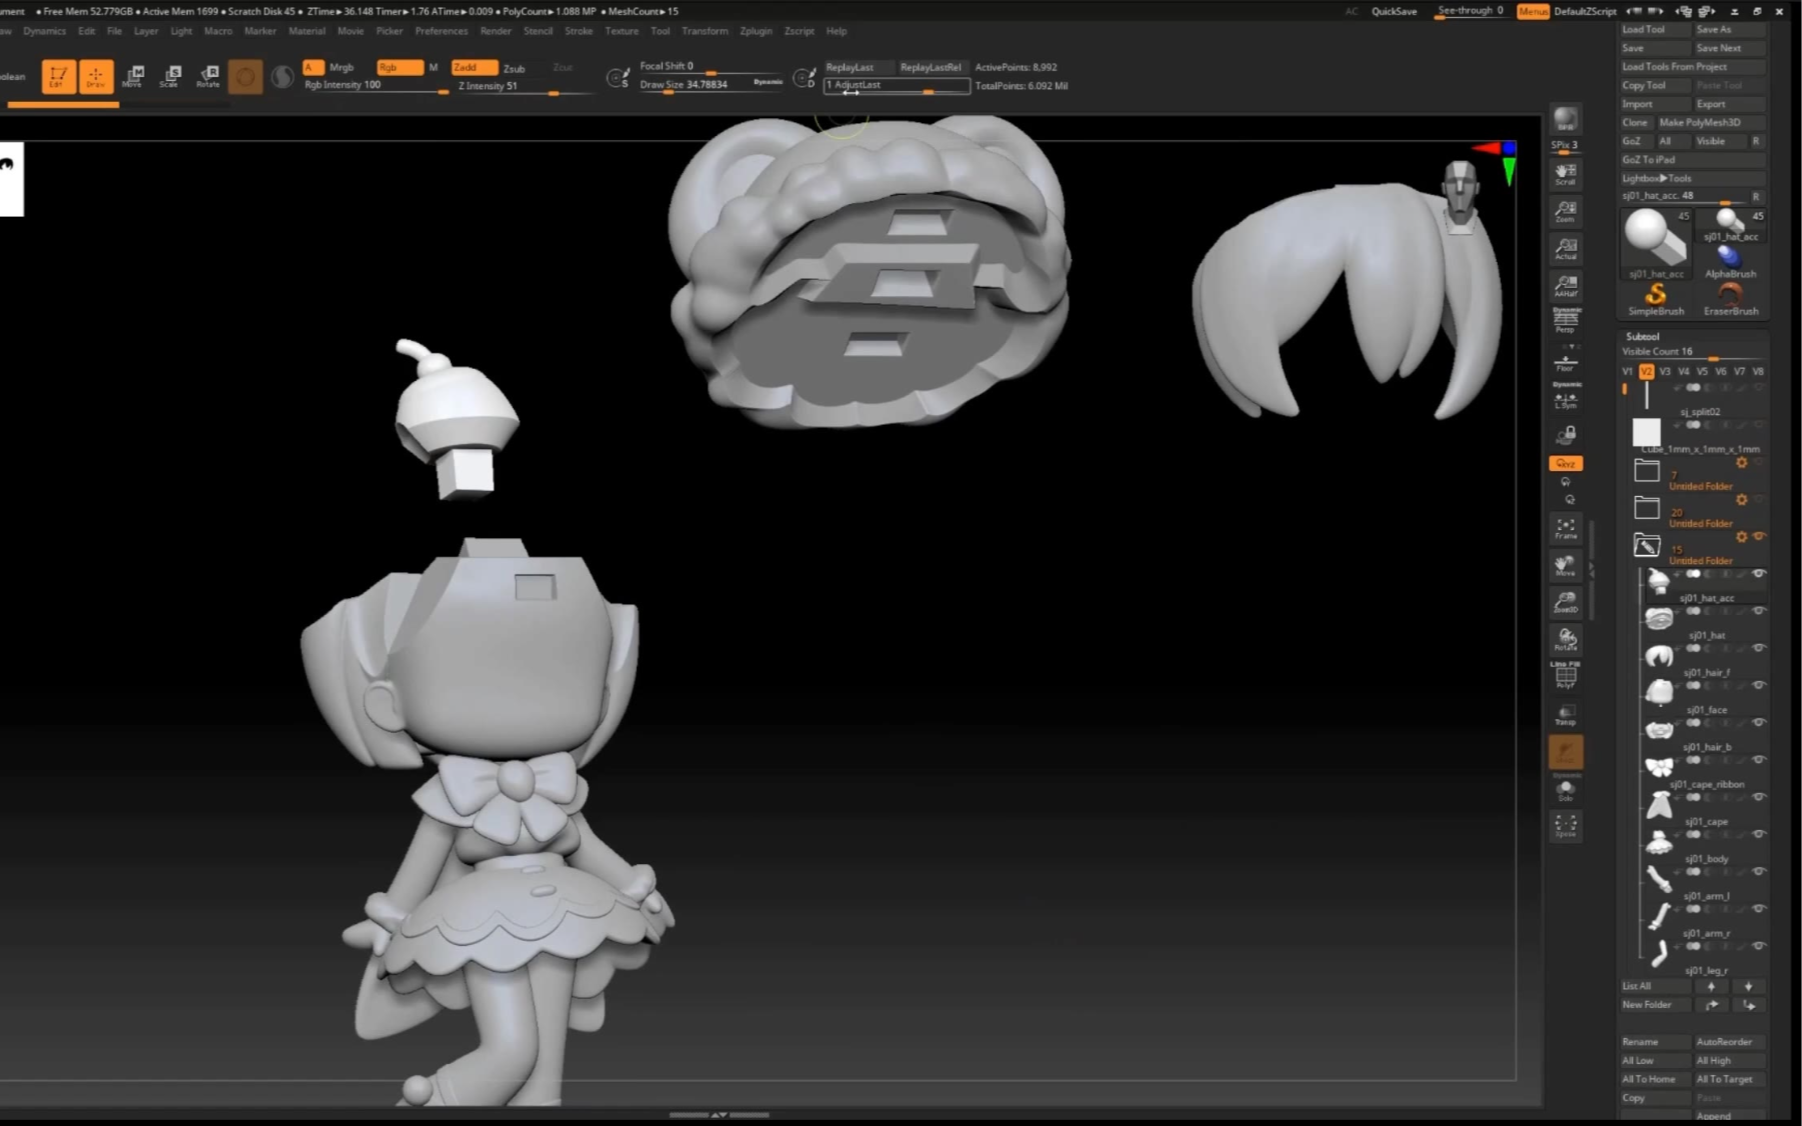Toggle the Zsub sculpt mode

pyautogui.click(x=514, y=68)
